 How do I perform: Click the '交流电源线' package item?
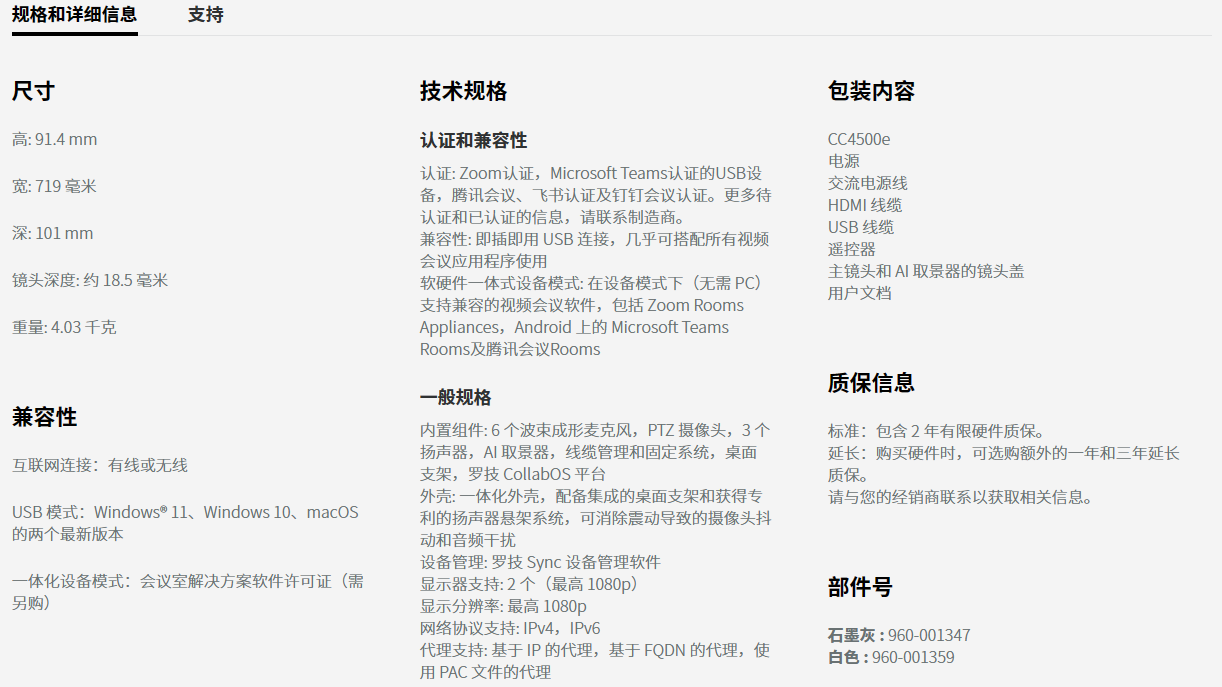click(x=868, y=184)
